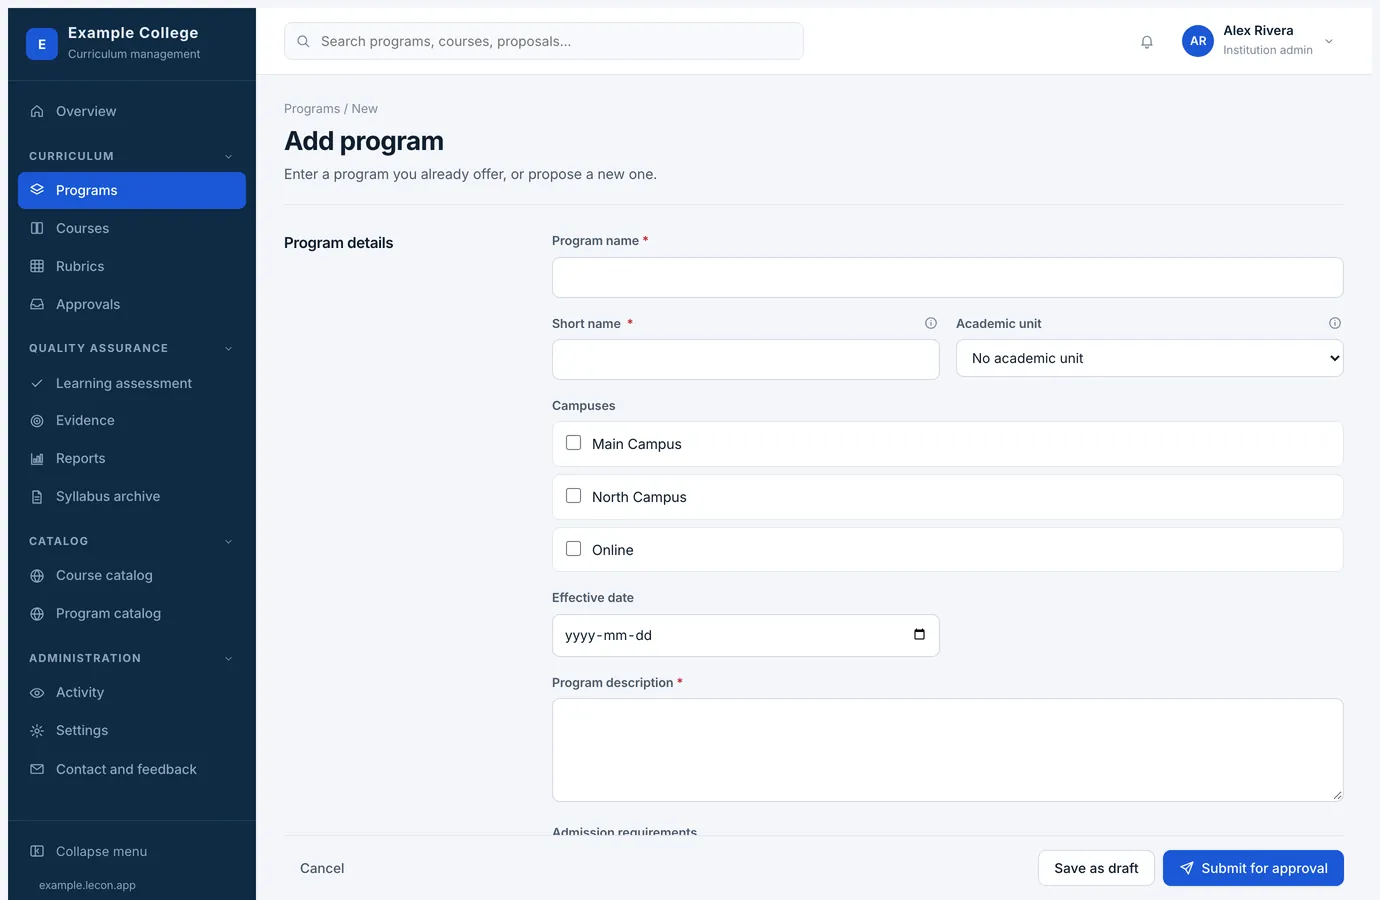Click the Activity eye icon
This screenshot has width=1380, height=900.
pyautogui.click(x=37, y=693)
